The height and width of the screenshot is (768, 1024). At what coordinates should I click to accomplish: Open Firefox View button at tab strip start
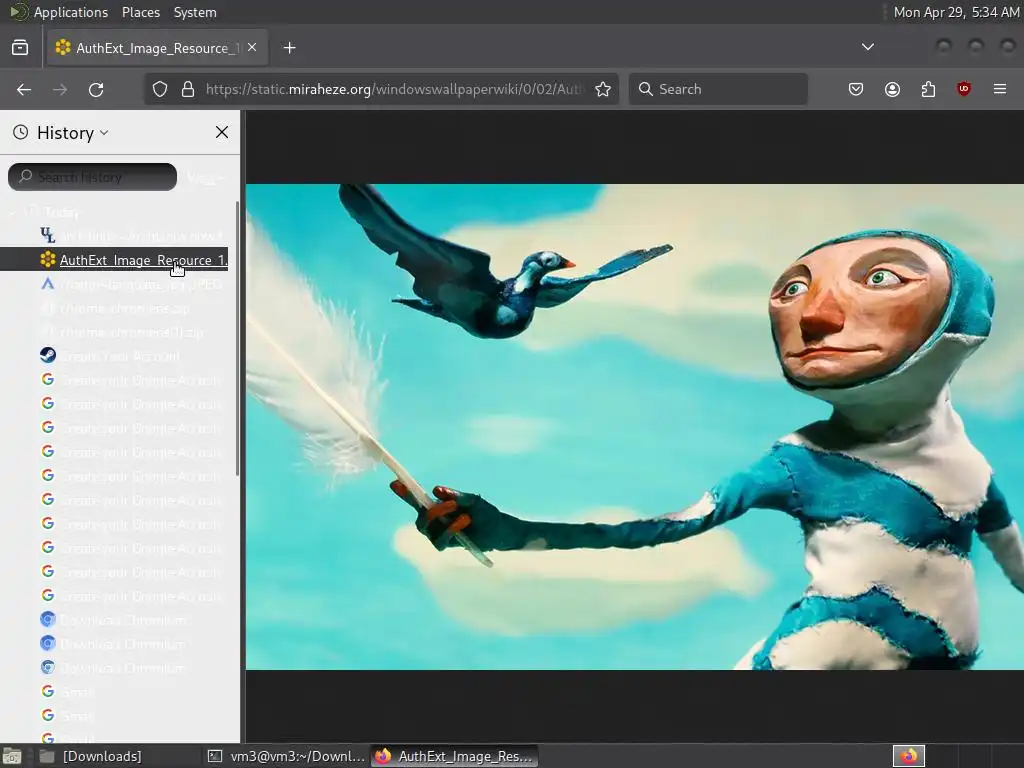point(20,48)
